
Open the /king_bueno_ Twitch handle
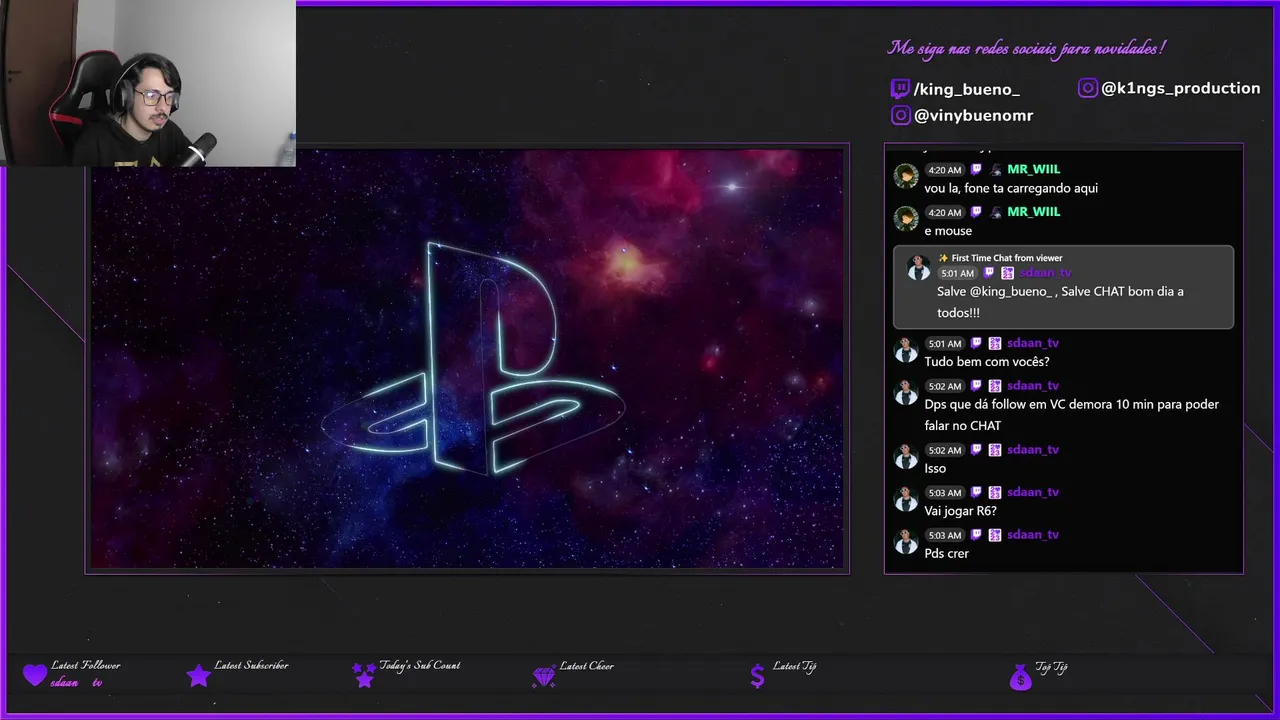pyautogui.click(x=966, y=89)
